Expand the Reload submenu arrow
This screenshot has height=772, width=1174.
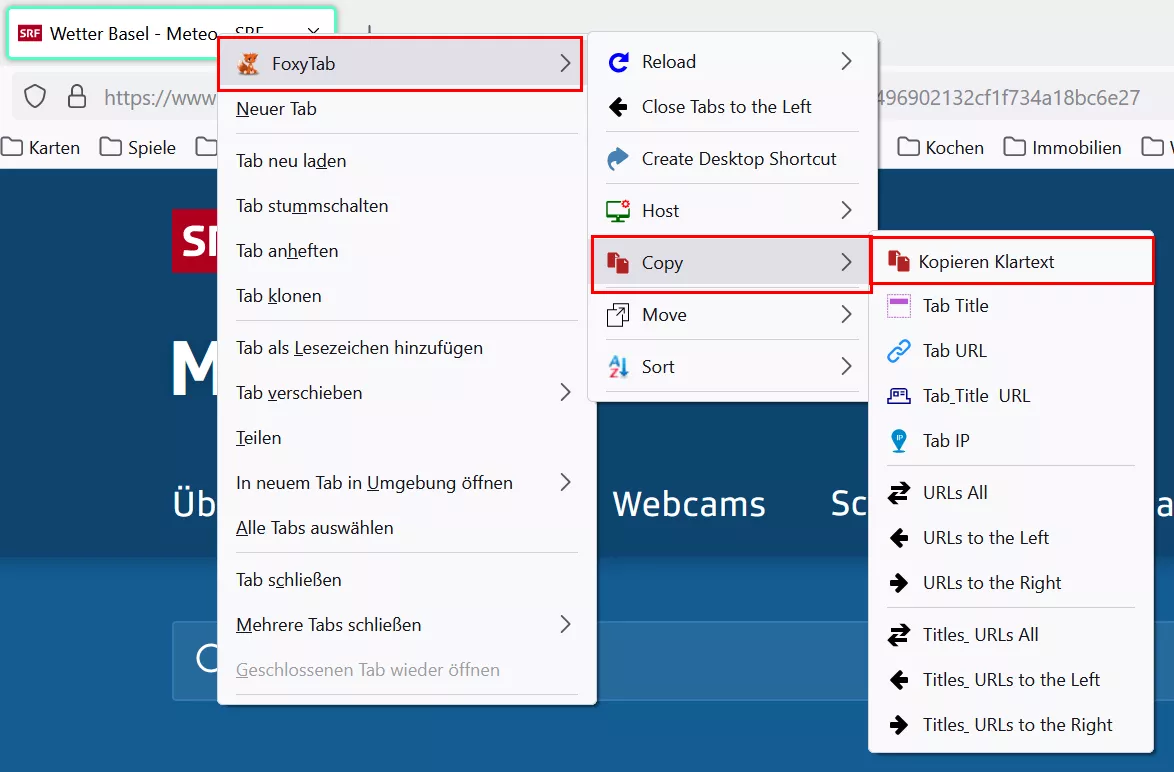tap(846, 61)
